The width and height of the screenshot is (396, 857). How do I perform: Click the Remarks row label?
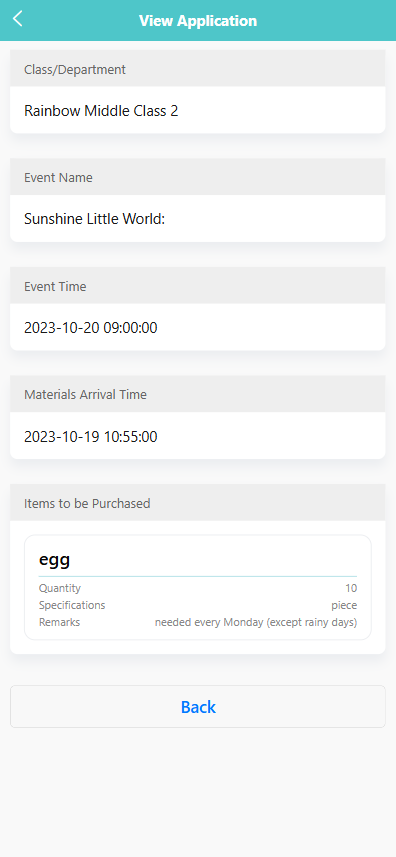point(59,622)
